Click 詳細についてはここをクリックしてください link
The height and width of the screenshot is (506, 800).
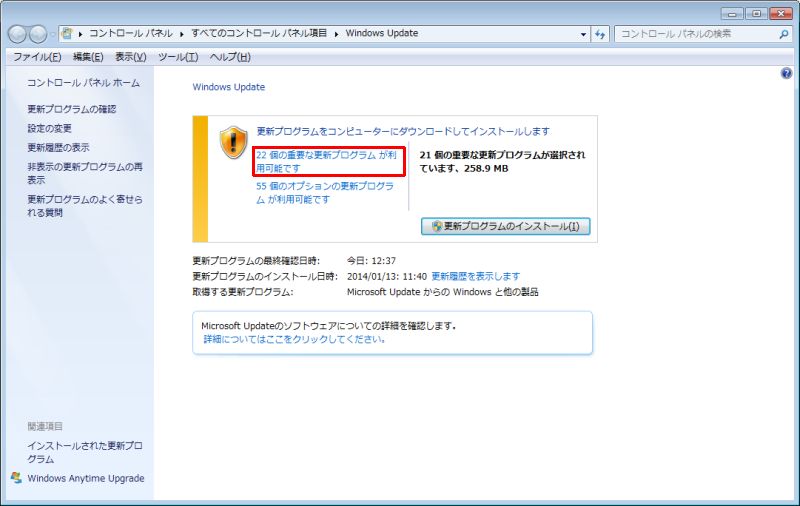click(x=294, y=339)
